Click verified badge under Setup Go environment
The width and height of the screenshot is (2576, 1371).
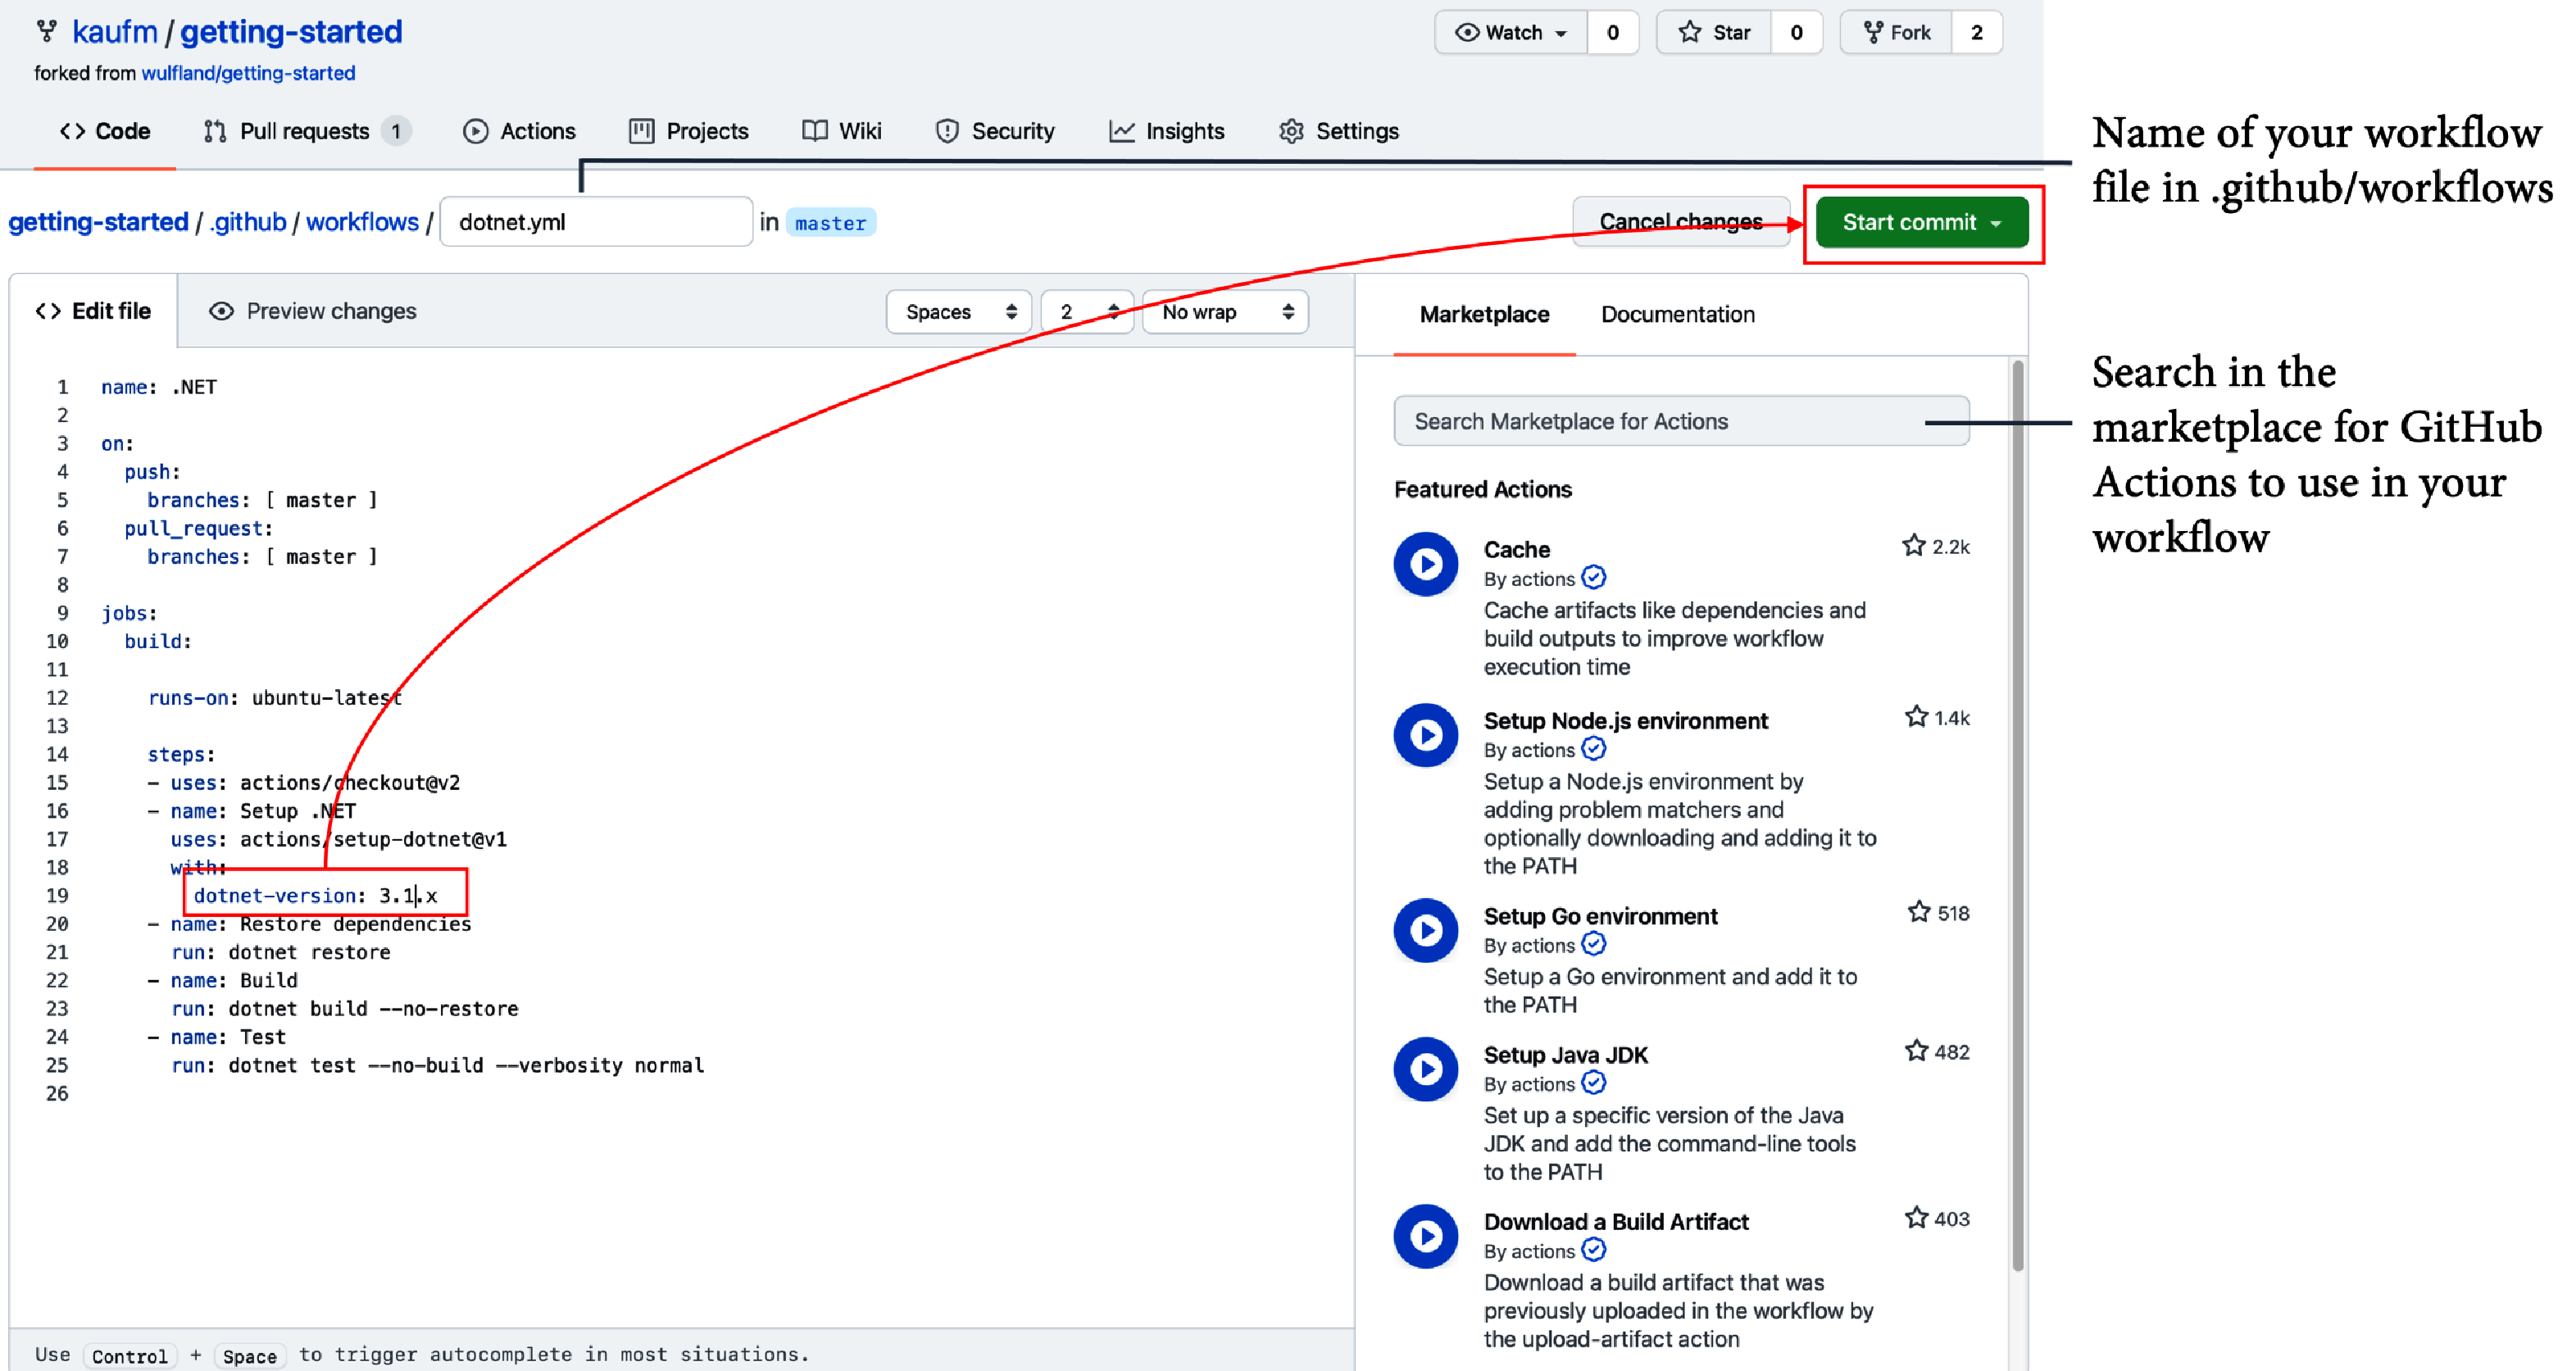pos(1594,944)
